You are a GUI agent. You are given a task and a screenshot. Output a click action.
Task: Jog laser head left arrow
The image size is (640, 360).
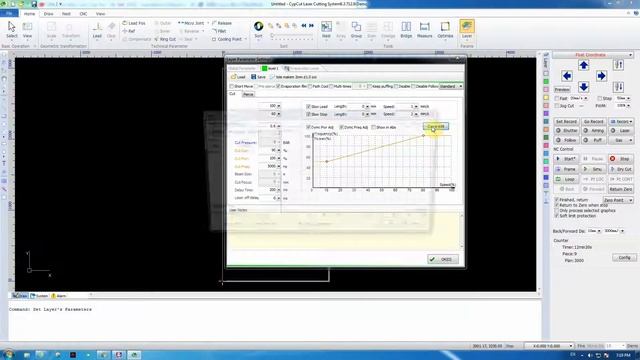[x=567, y=76]
